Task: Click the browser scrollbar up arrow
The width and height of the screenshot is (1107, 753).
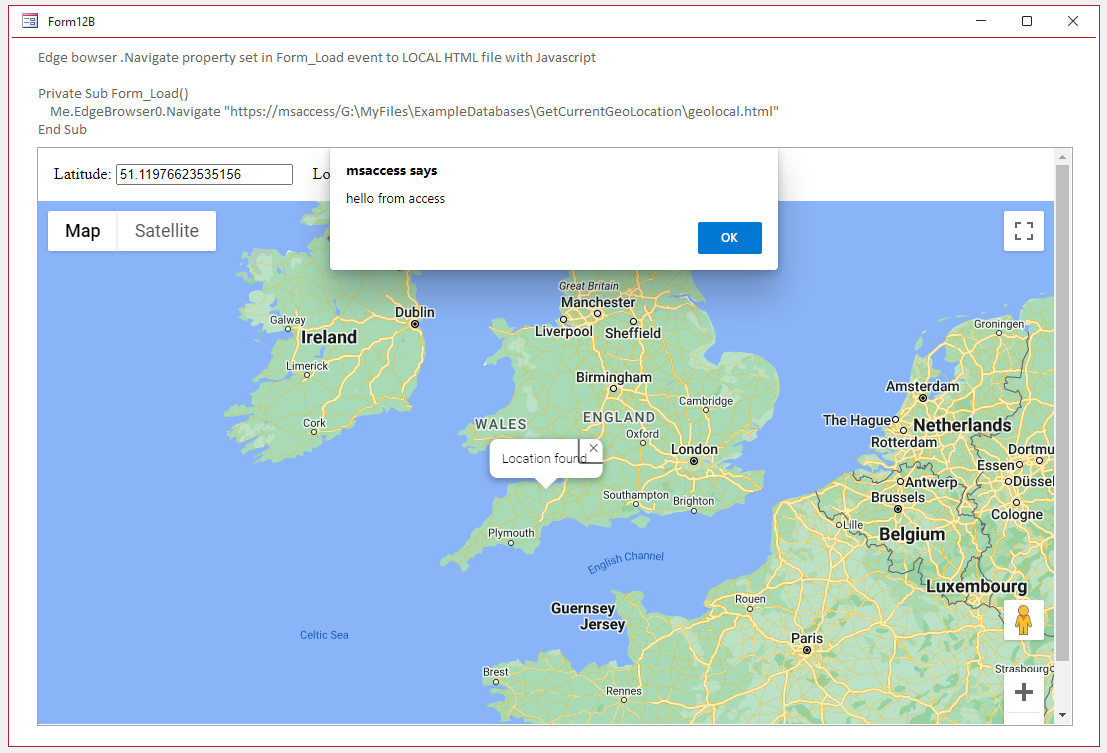Action: [x=1062, y=157]
